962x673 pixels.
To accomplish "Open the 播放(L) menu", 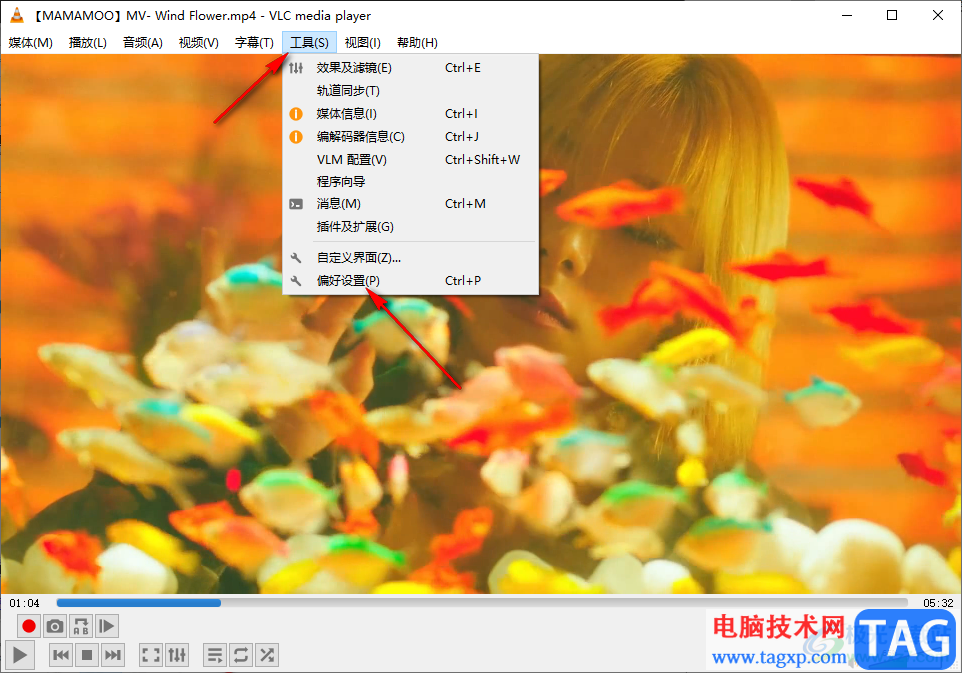I will (88, 42).
